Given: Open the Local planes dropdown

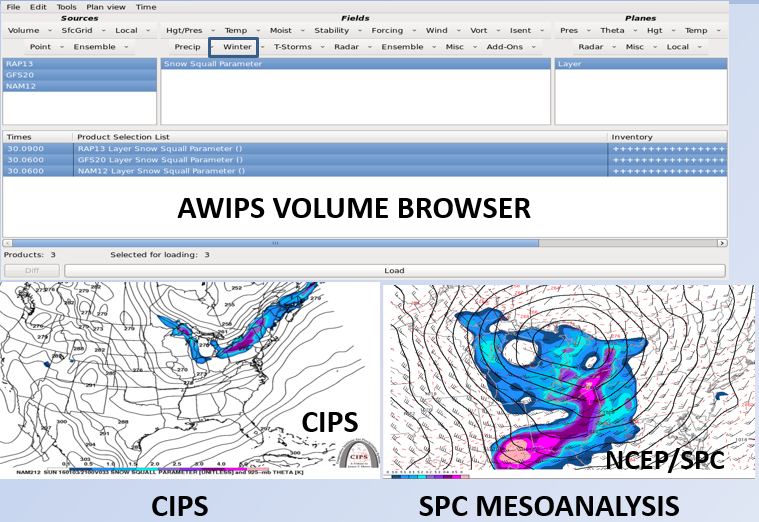Looking at the screenshot, I should [x=683, y=47].
